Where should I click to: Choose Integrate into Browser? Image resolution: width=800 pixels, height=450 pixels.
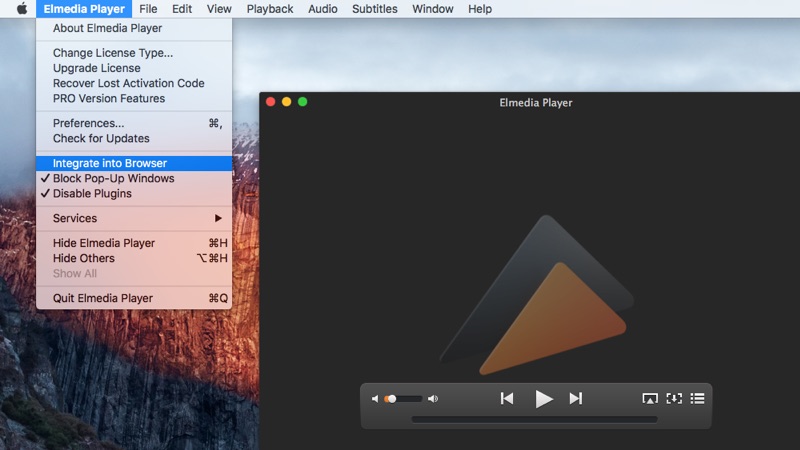point(134,163)
